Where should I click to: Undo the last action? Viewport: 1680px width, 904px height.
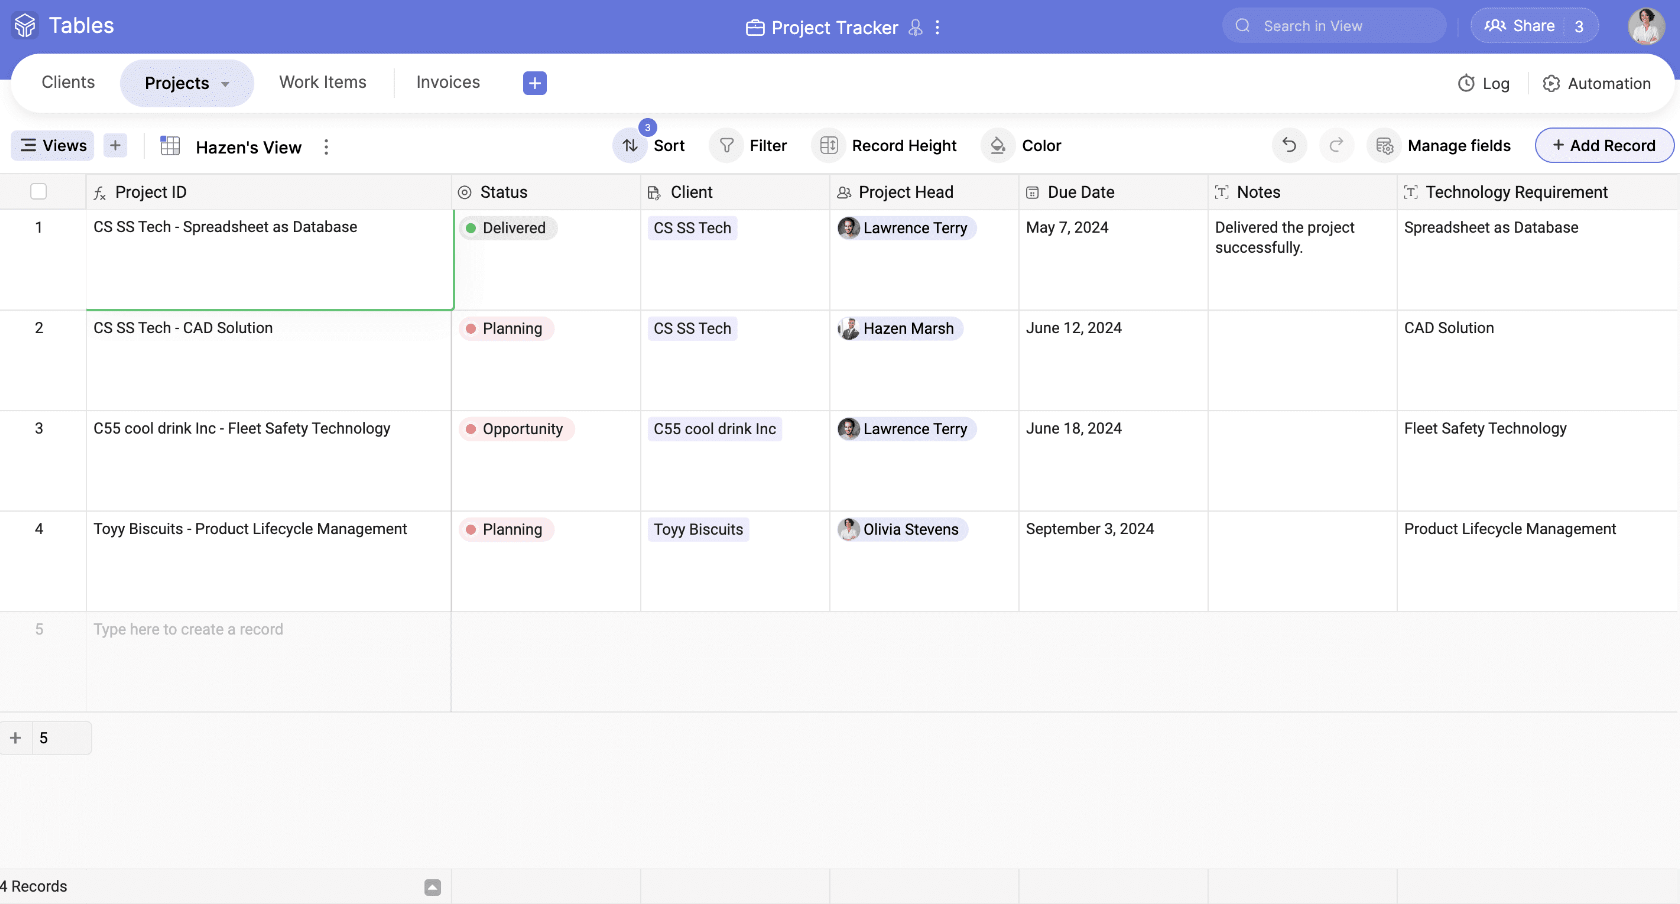[1289, 145]
